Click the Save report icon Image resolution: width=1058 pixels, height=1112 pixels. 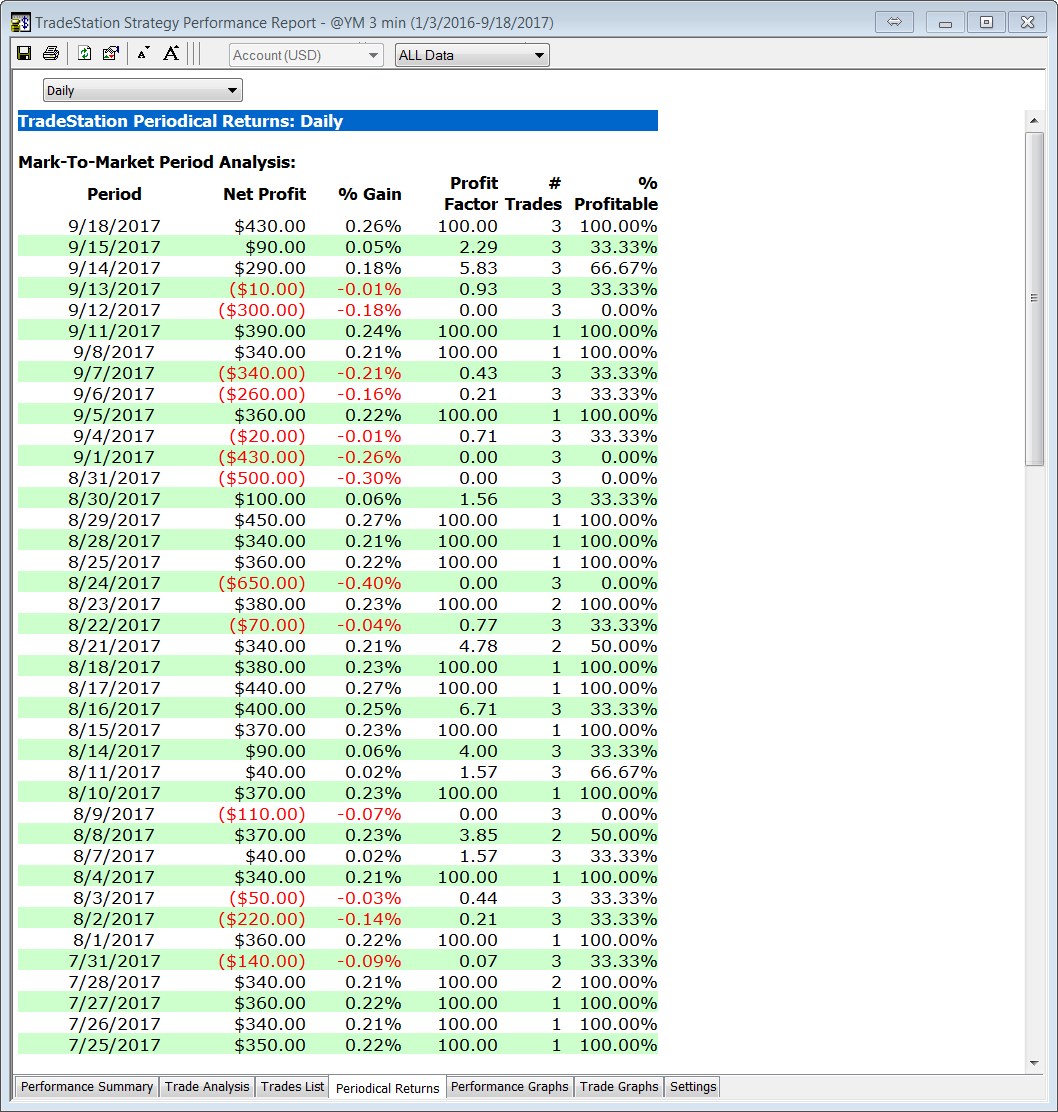[24, 54]
